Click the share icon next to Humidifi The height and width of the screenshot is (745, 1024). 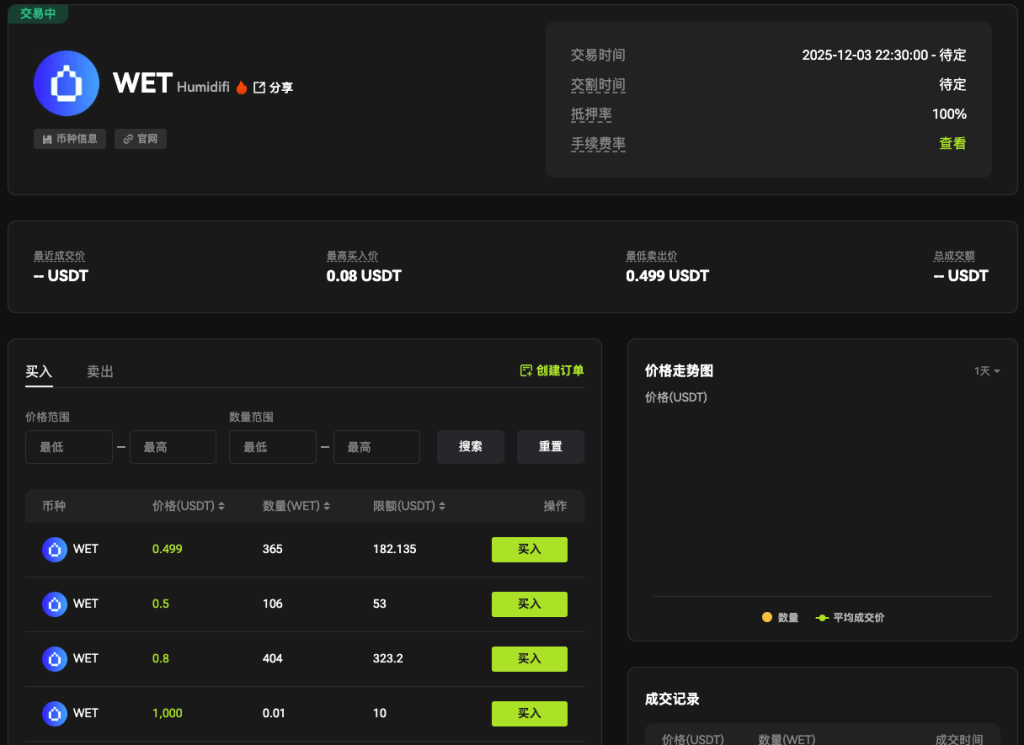(x=259, y=88)
